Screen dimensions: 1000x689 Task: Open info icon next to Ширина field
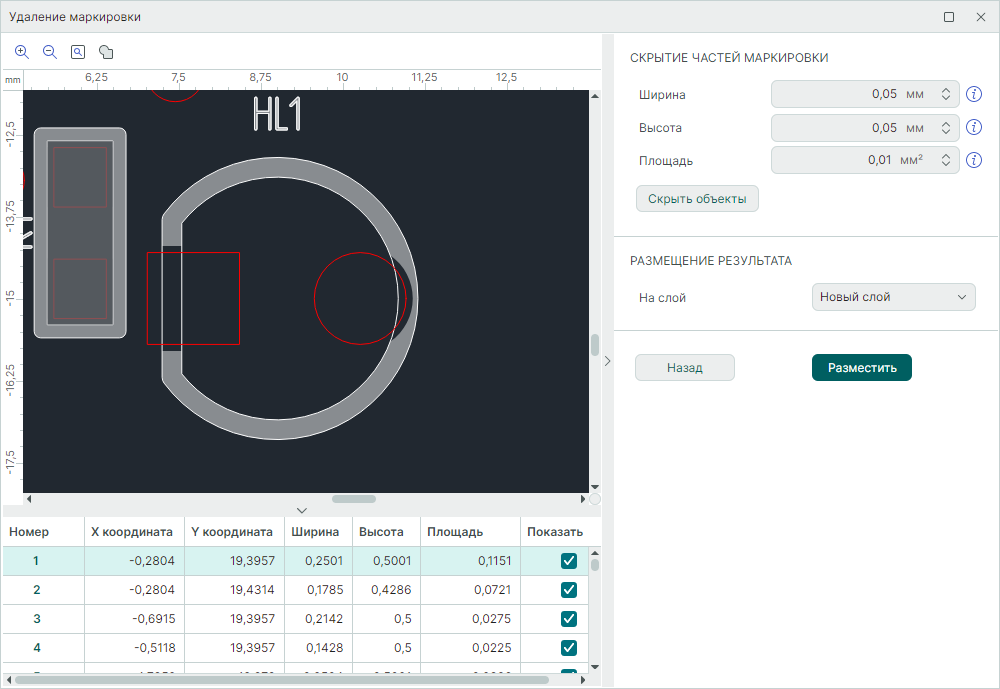(x=974, y=95)
